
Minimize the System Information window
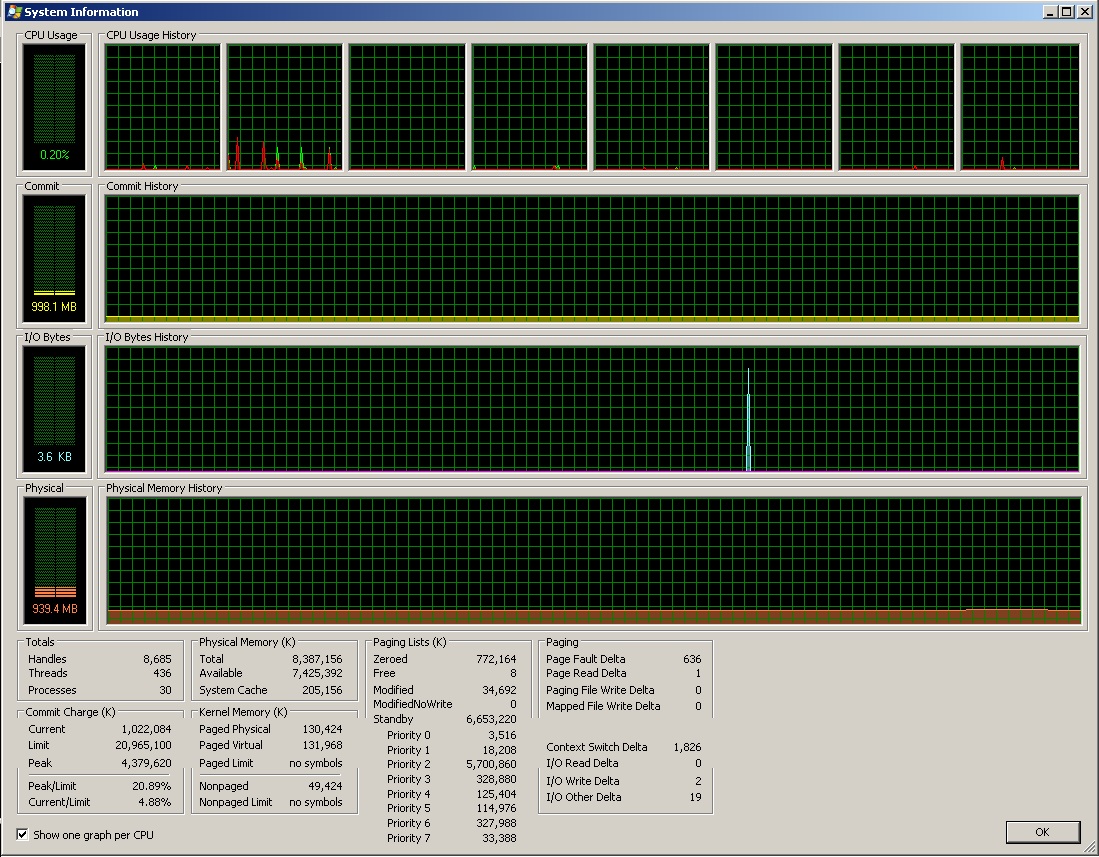click(1050, 12)
